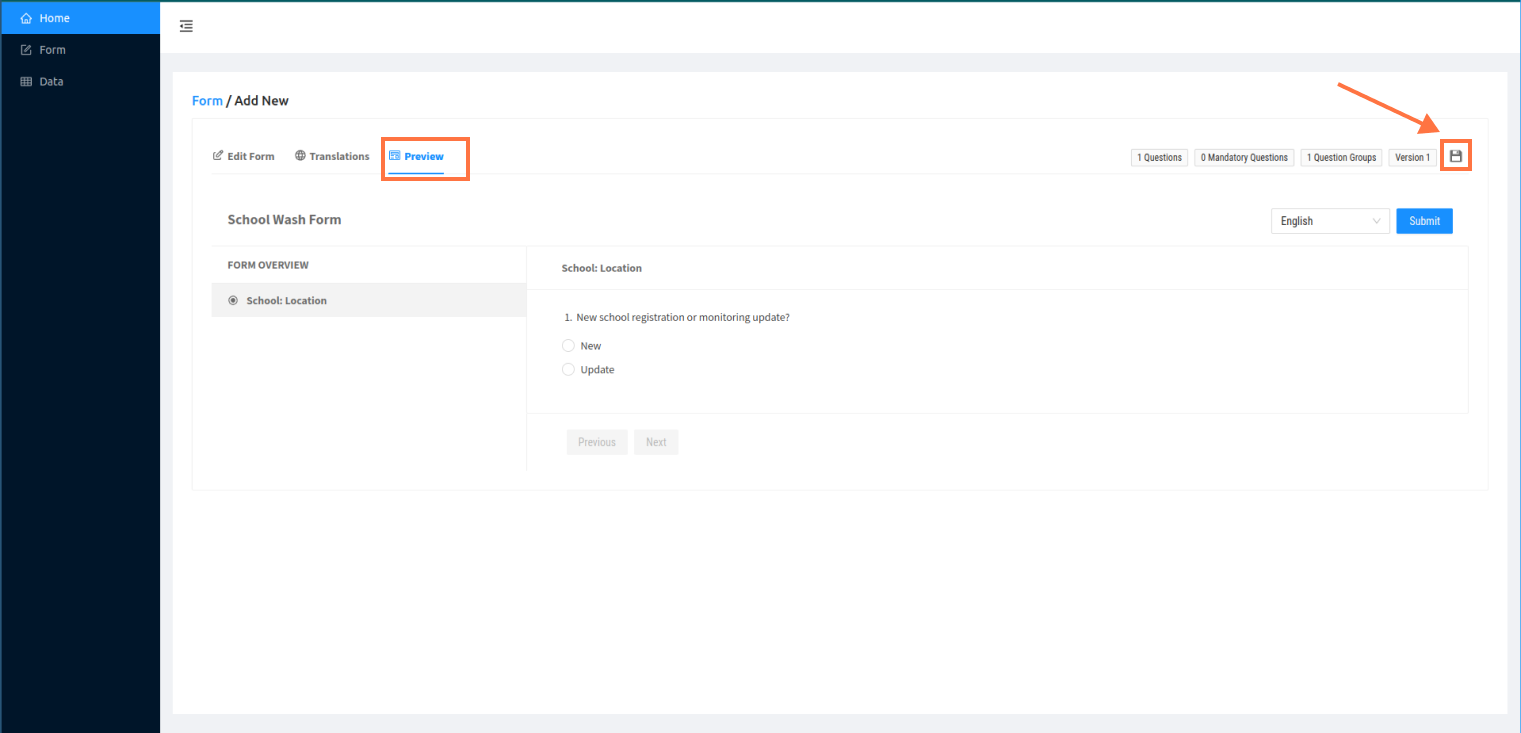This screenshot has width=1521, height=733.
Task: Open the English language dropdown
Action: point(1330,221)
